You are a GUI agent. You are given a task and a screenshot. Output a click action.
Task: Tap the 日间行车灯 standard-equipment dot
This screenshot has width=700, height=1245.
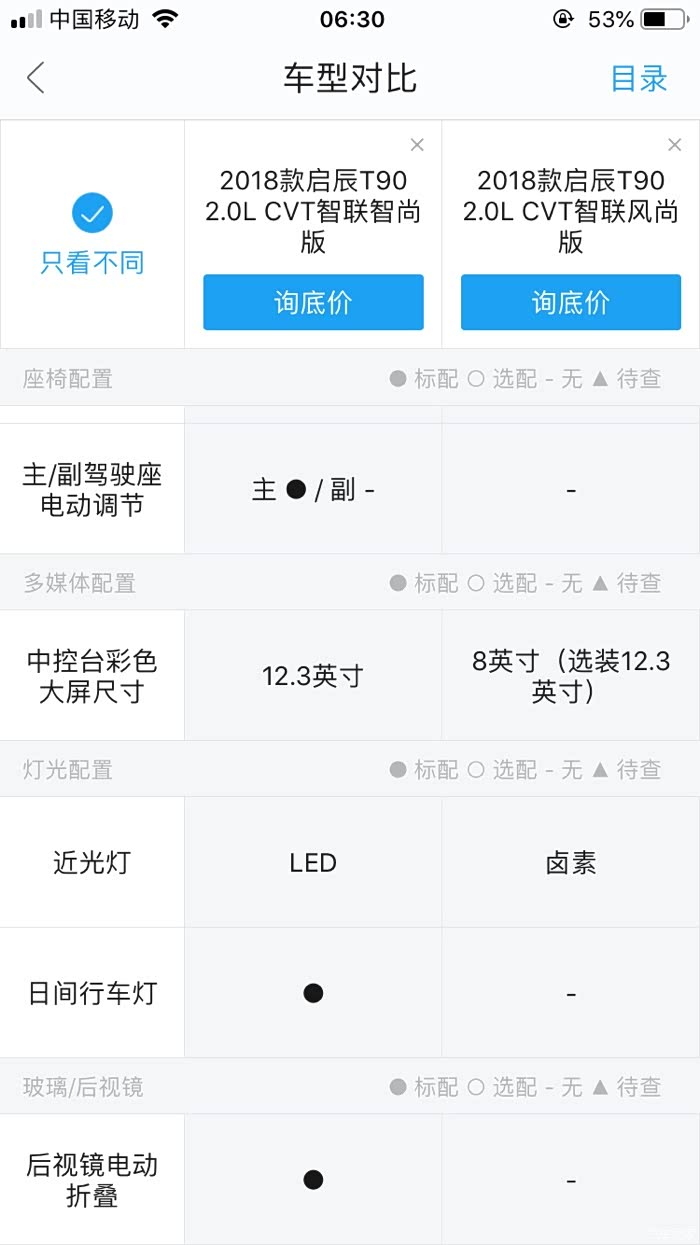(x=313, y=993)
